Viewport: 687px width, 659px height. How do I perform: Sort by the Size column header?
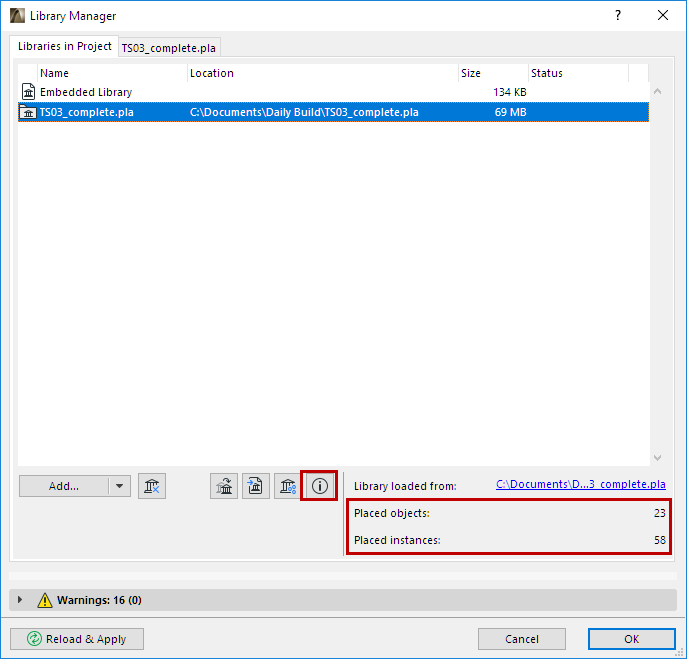493,73
